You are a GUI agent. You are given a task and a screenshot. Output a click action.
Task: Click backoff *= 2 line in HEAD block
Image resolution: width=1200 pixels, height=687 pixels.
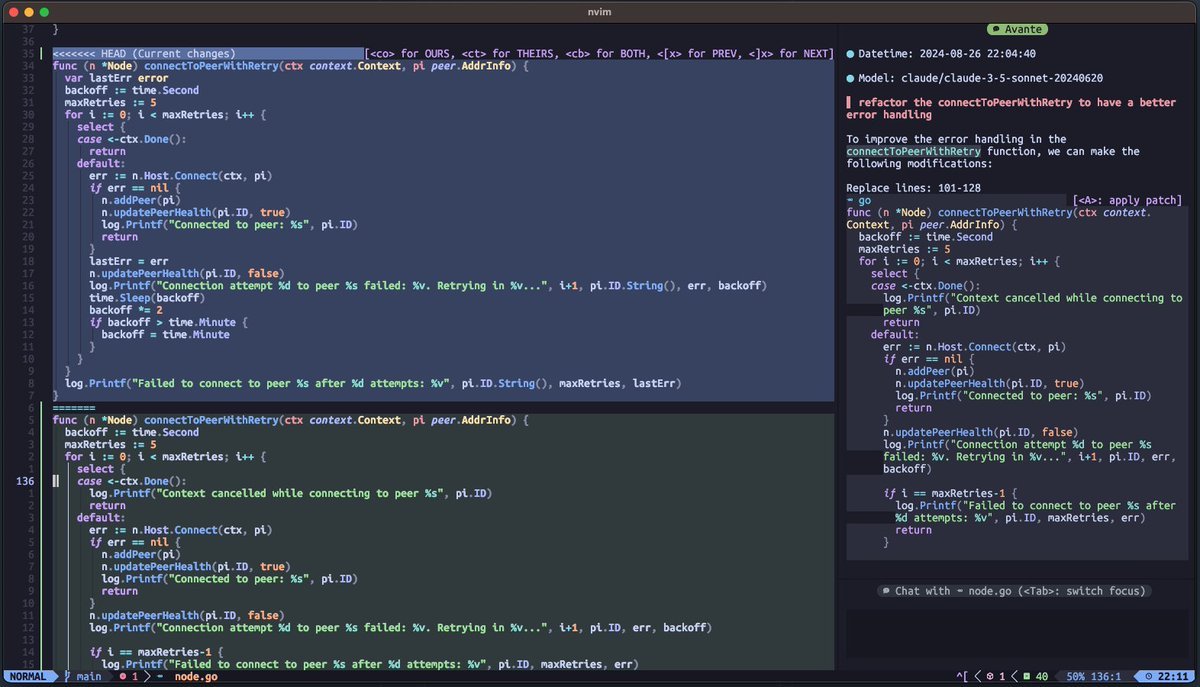tap(126, 310)
